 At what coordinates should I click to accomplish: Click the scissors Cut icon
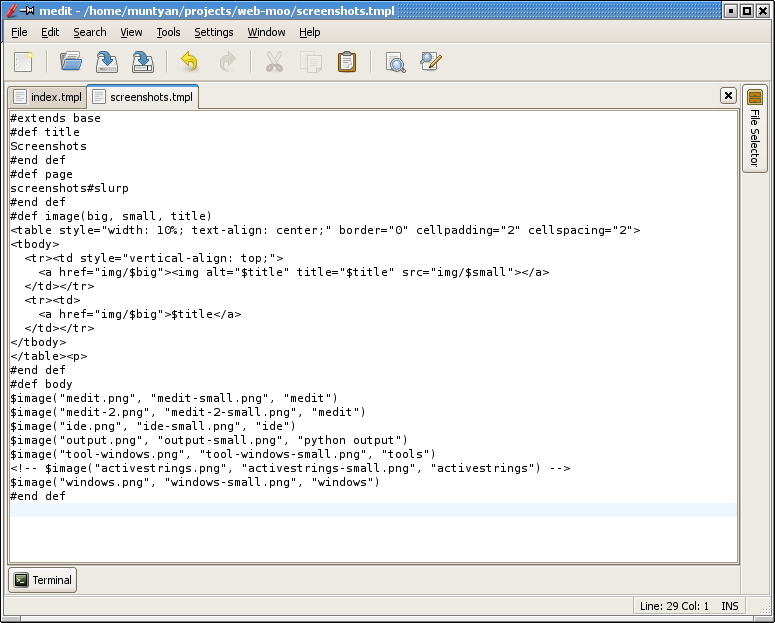pyautogui.click(x=274, y=62)
